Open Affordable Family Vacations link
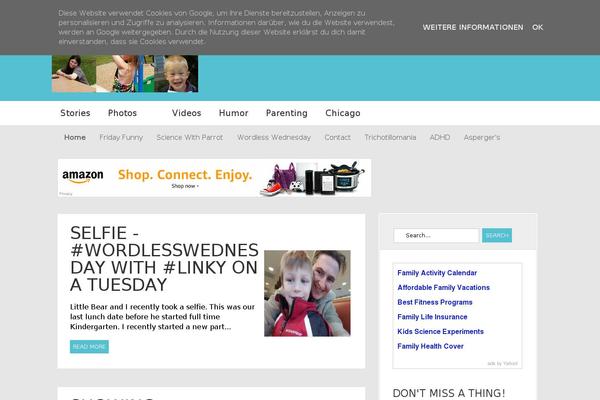The width and height of the screenshot is (600, 400). point(443,287)
